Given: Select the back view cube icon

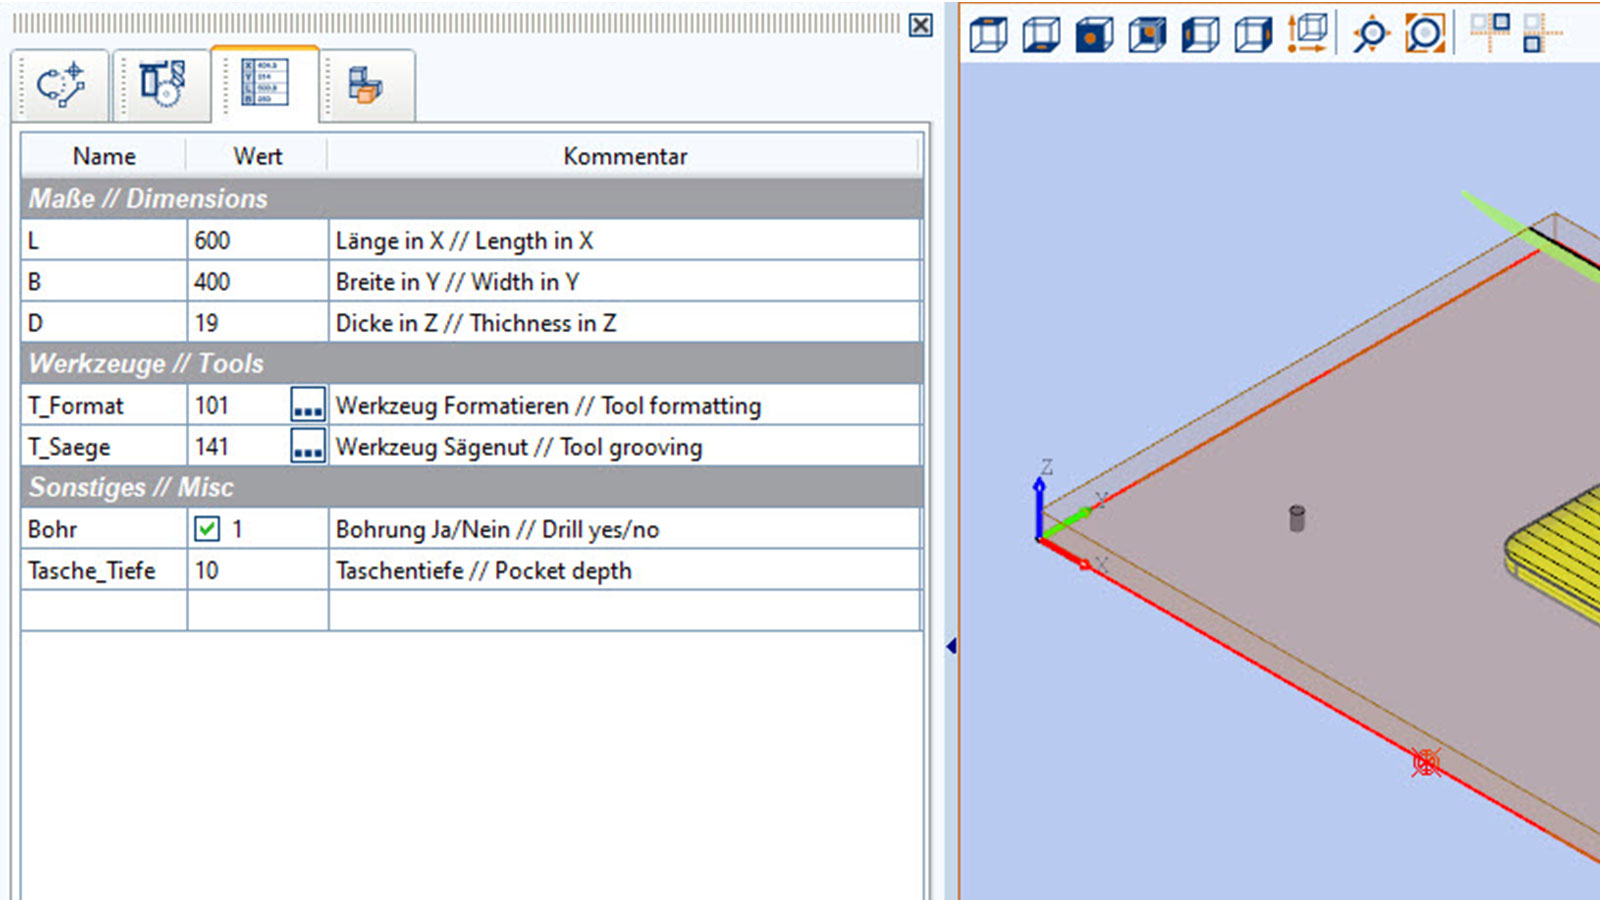Looking at the screenshot, I should coord(1147,35).
